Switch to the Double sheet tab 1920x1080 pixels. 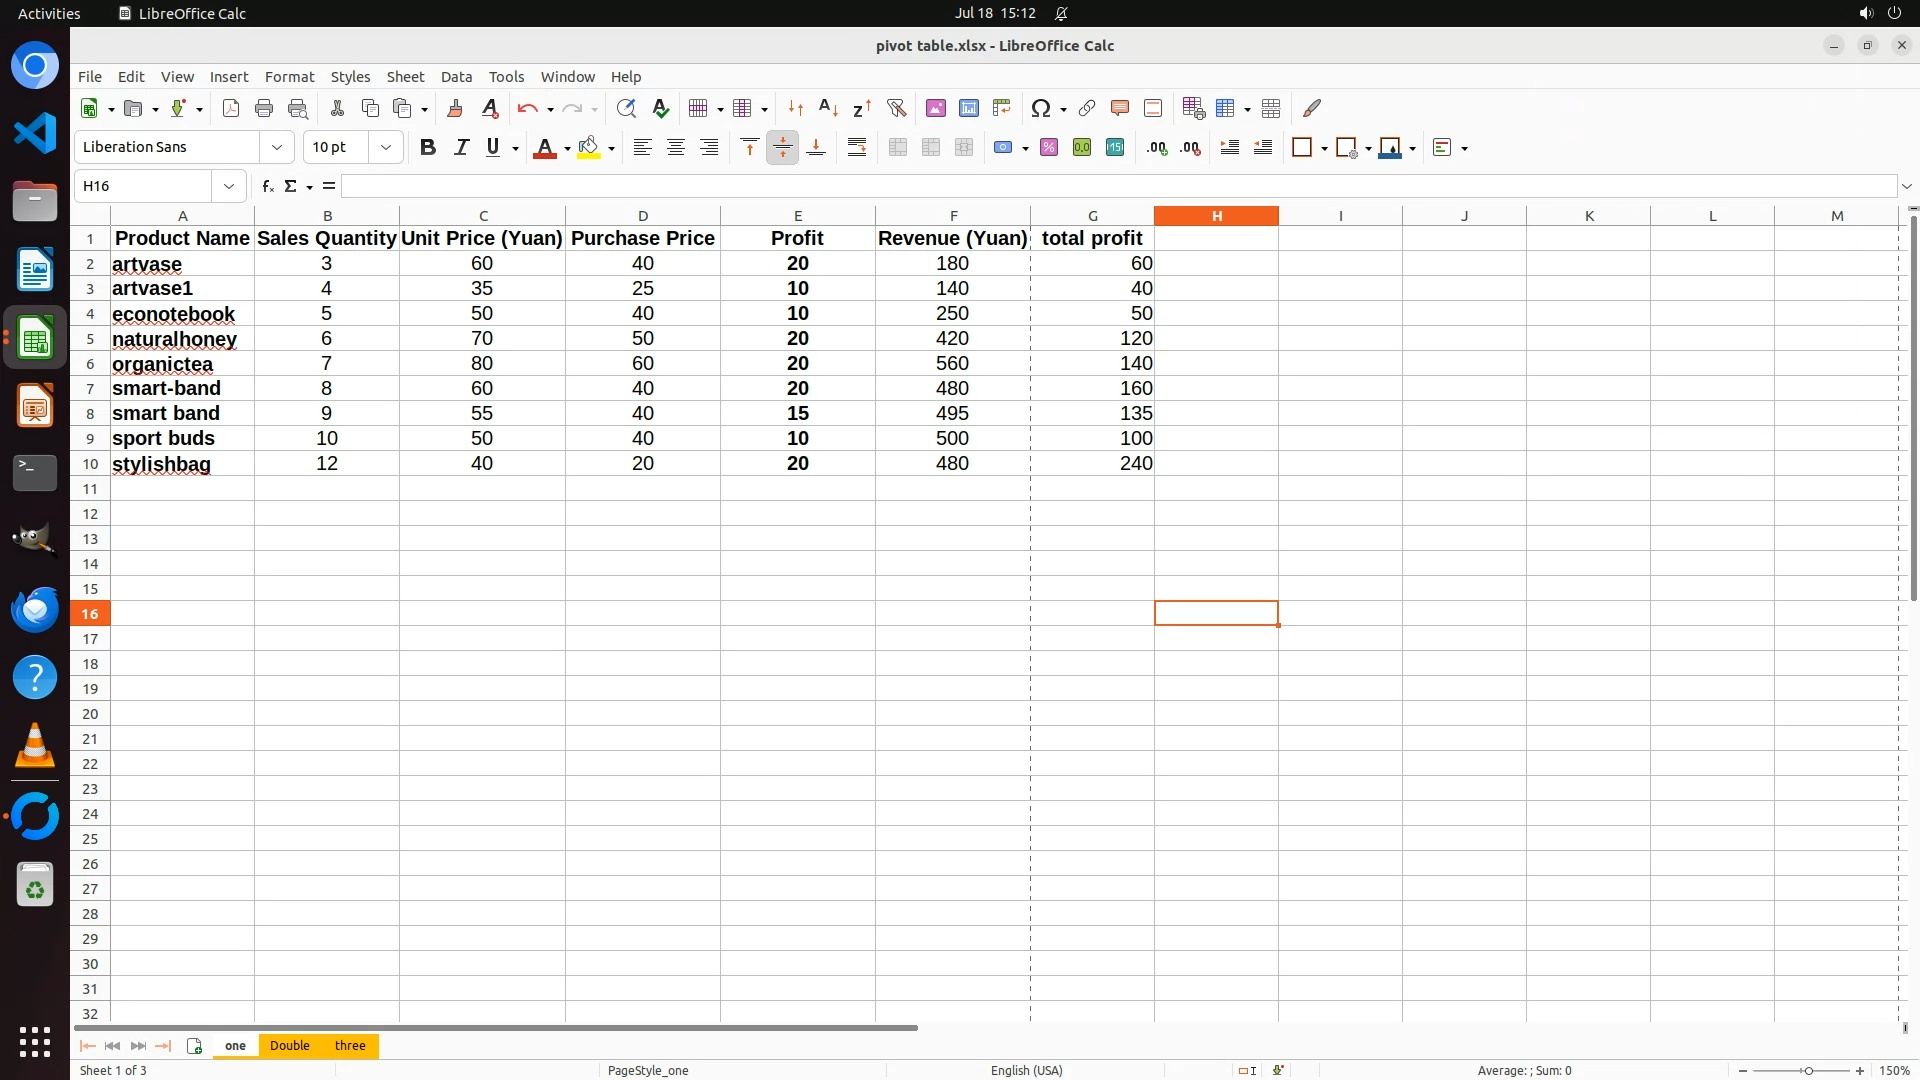tap(289, 1045)
